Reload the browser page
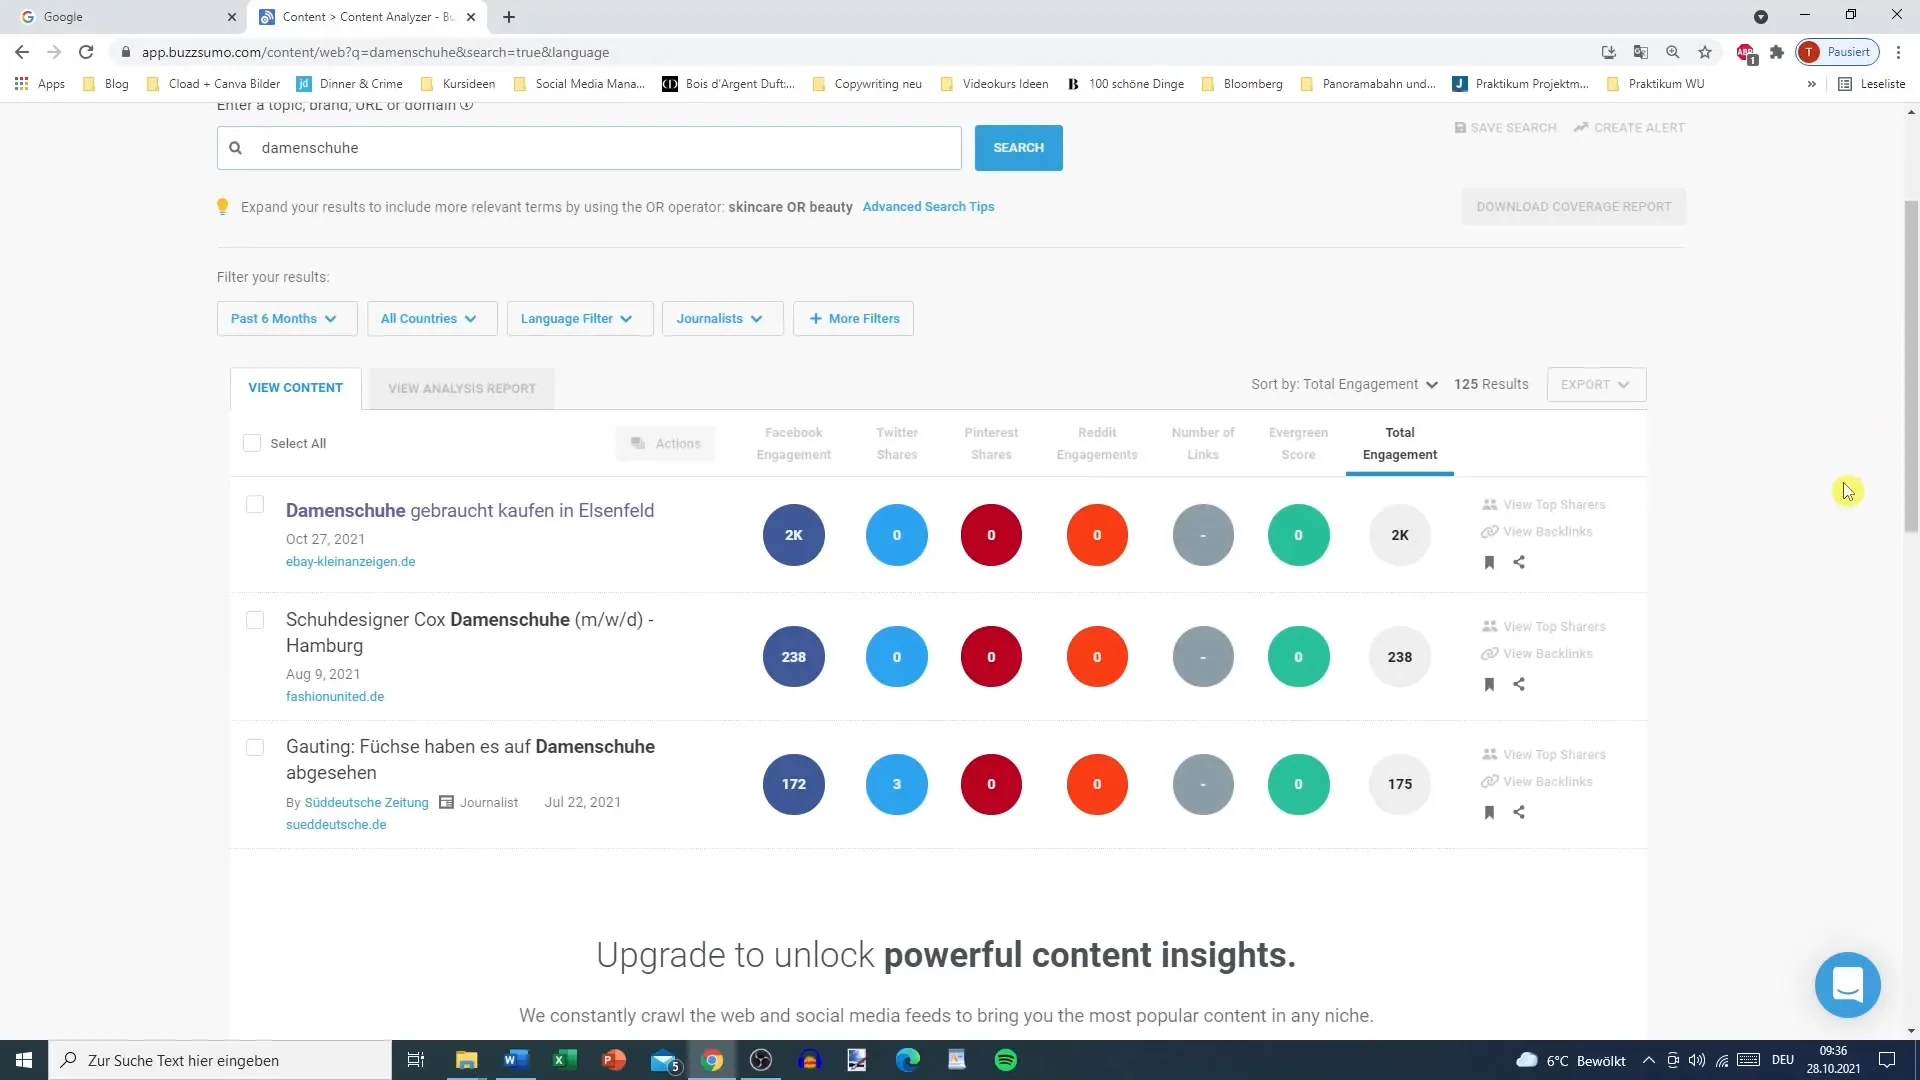The image size is (1920, 1080). (86, 52)
